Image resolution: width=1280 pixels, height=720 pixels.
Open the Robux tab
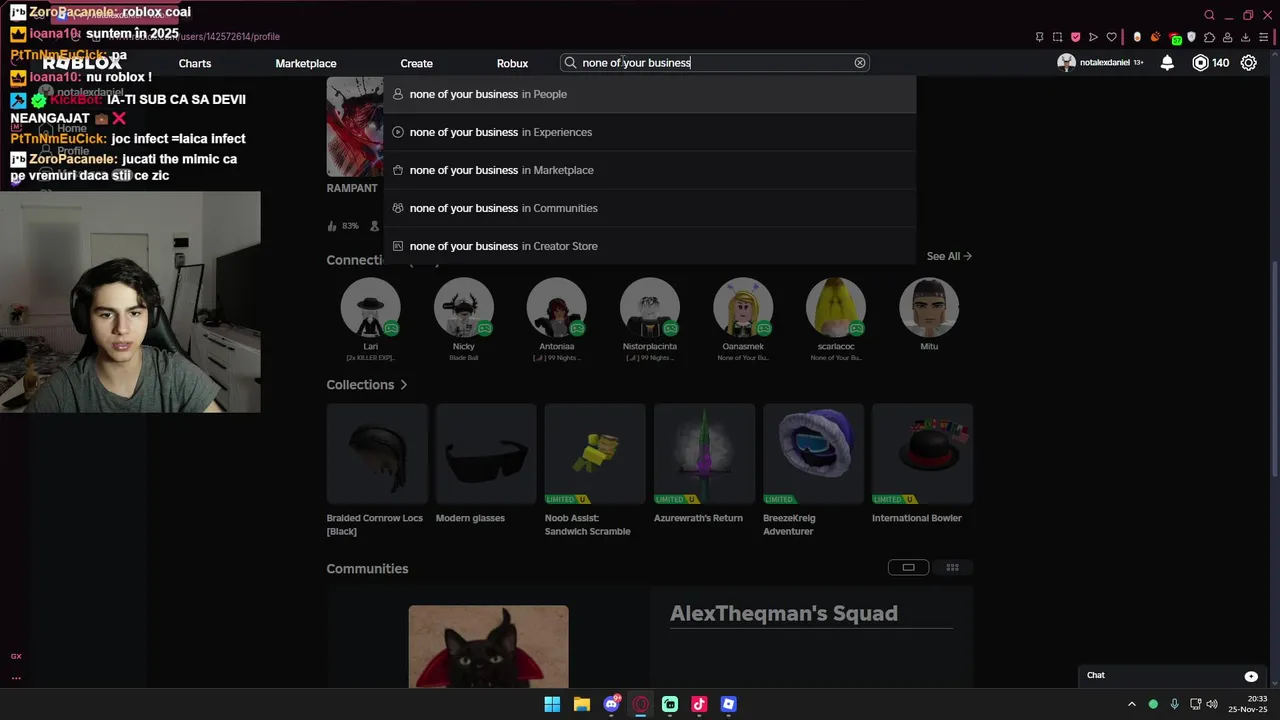(x=512, y=63)
